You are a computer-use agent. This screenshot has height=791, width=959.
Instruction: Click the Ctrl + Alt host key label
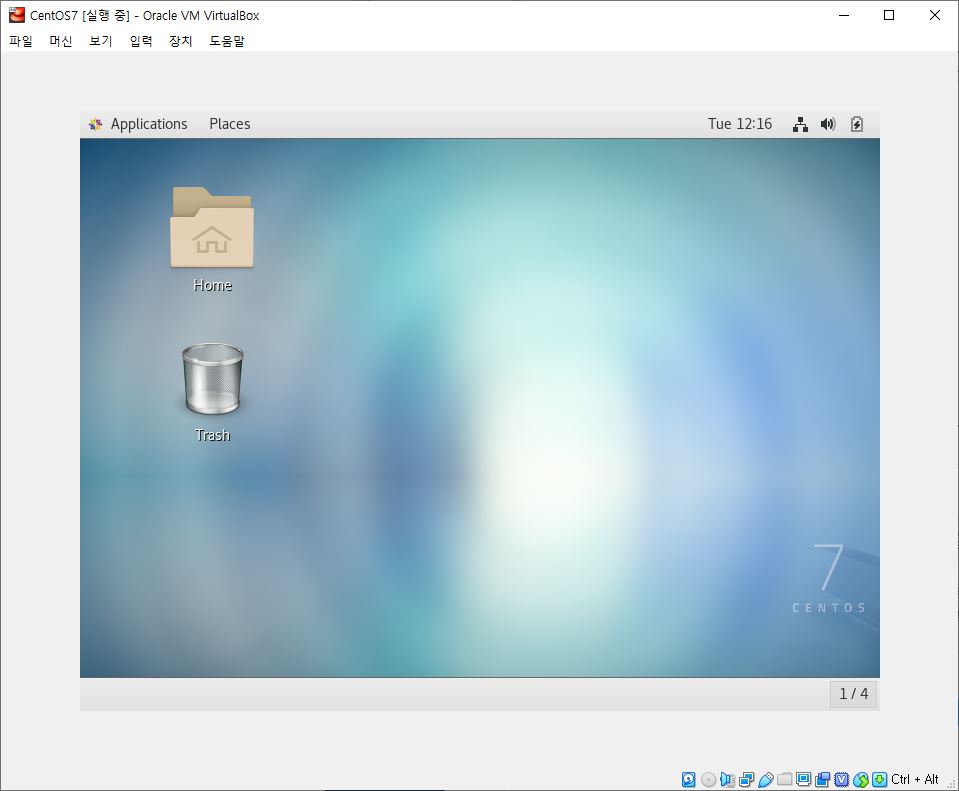[914, 779]
